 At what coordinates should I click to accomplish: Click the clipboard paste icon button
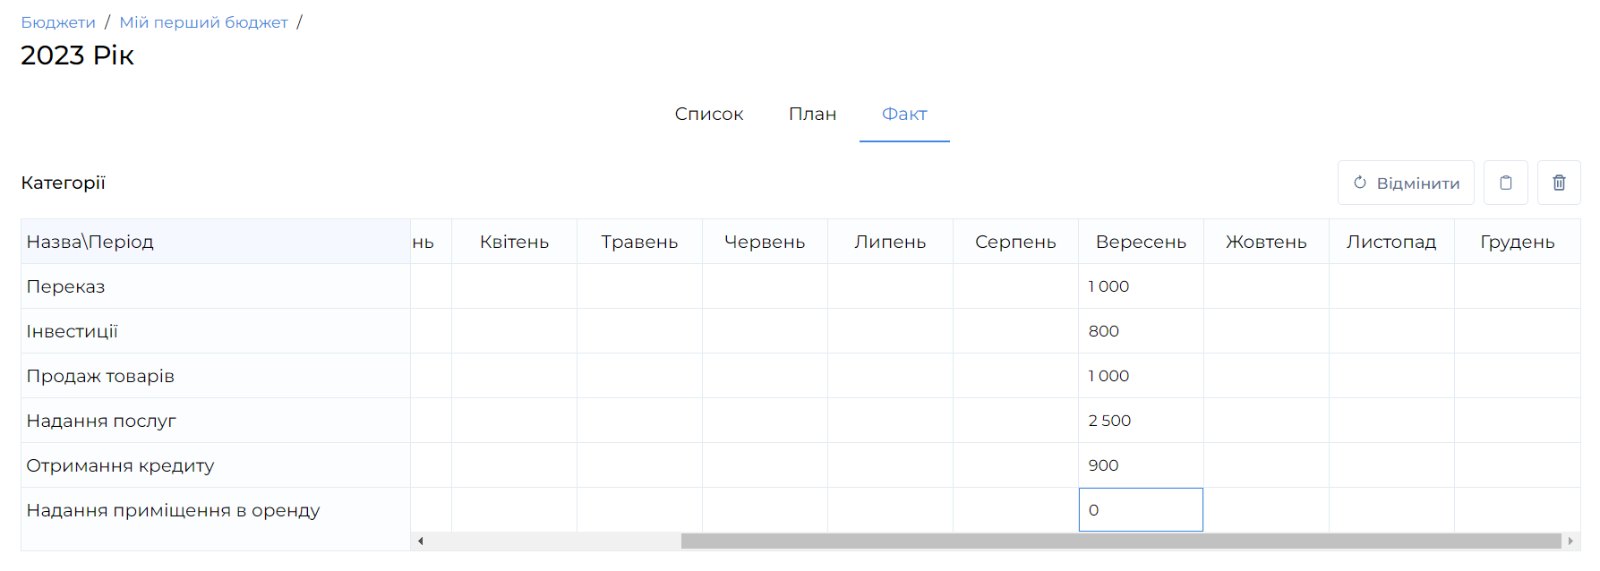tap(1505, 183)
